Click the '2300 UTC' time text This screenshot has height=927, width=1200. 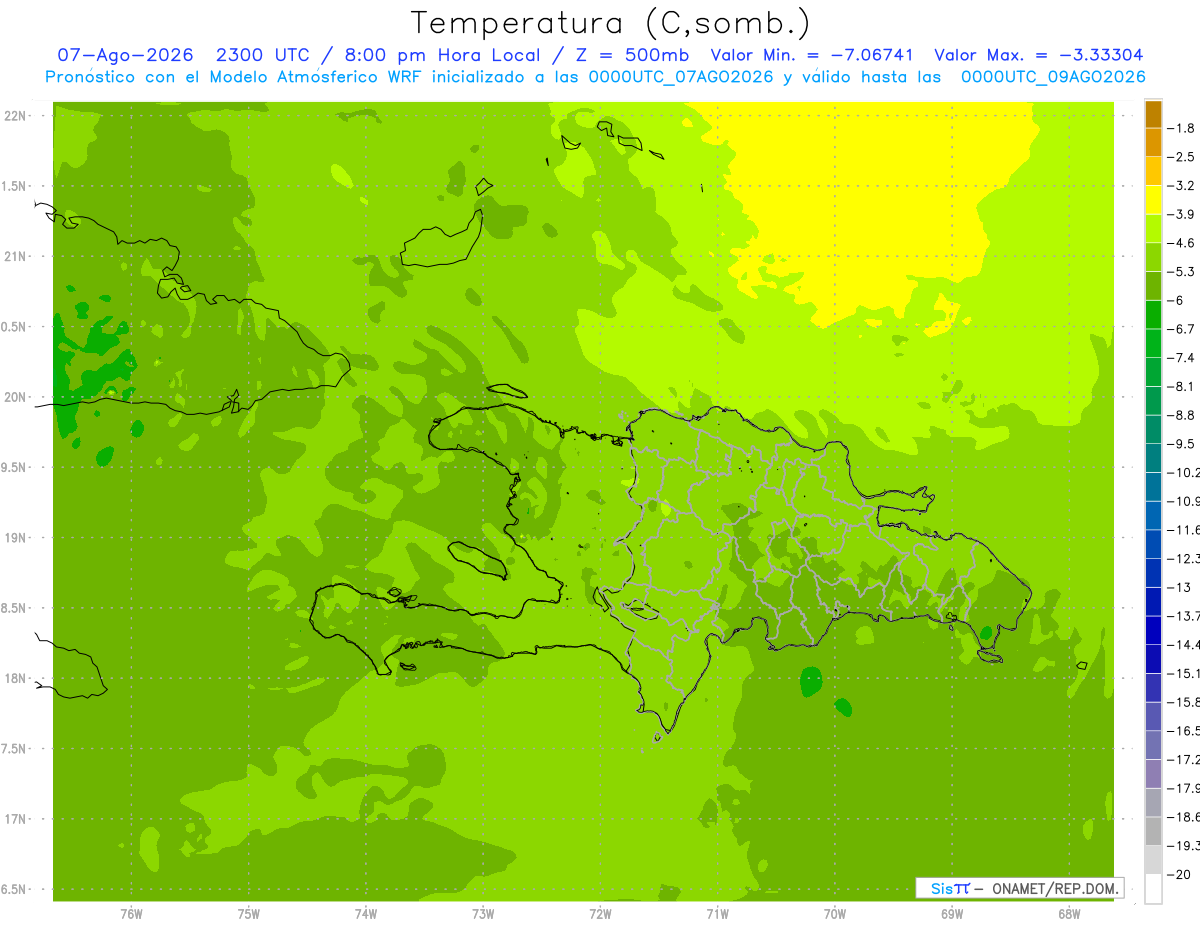coord(262,55)
